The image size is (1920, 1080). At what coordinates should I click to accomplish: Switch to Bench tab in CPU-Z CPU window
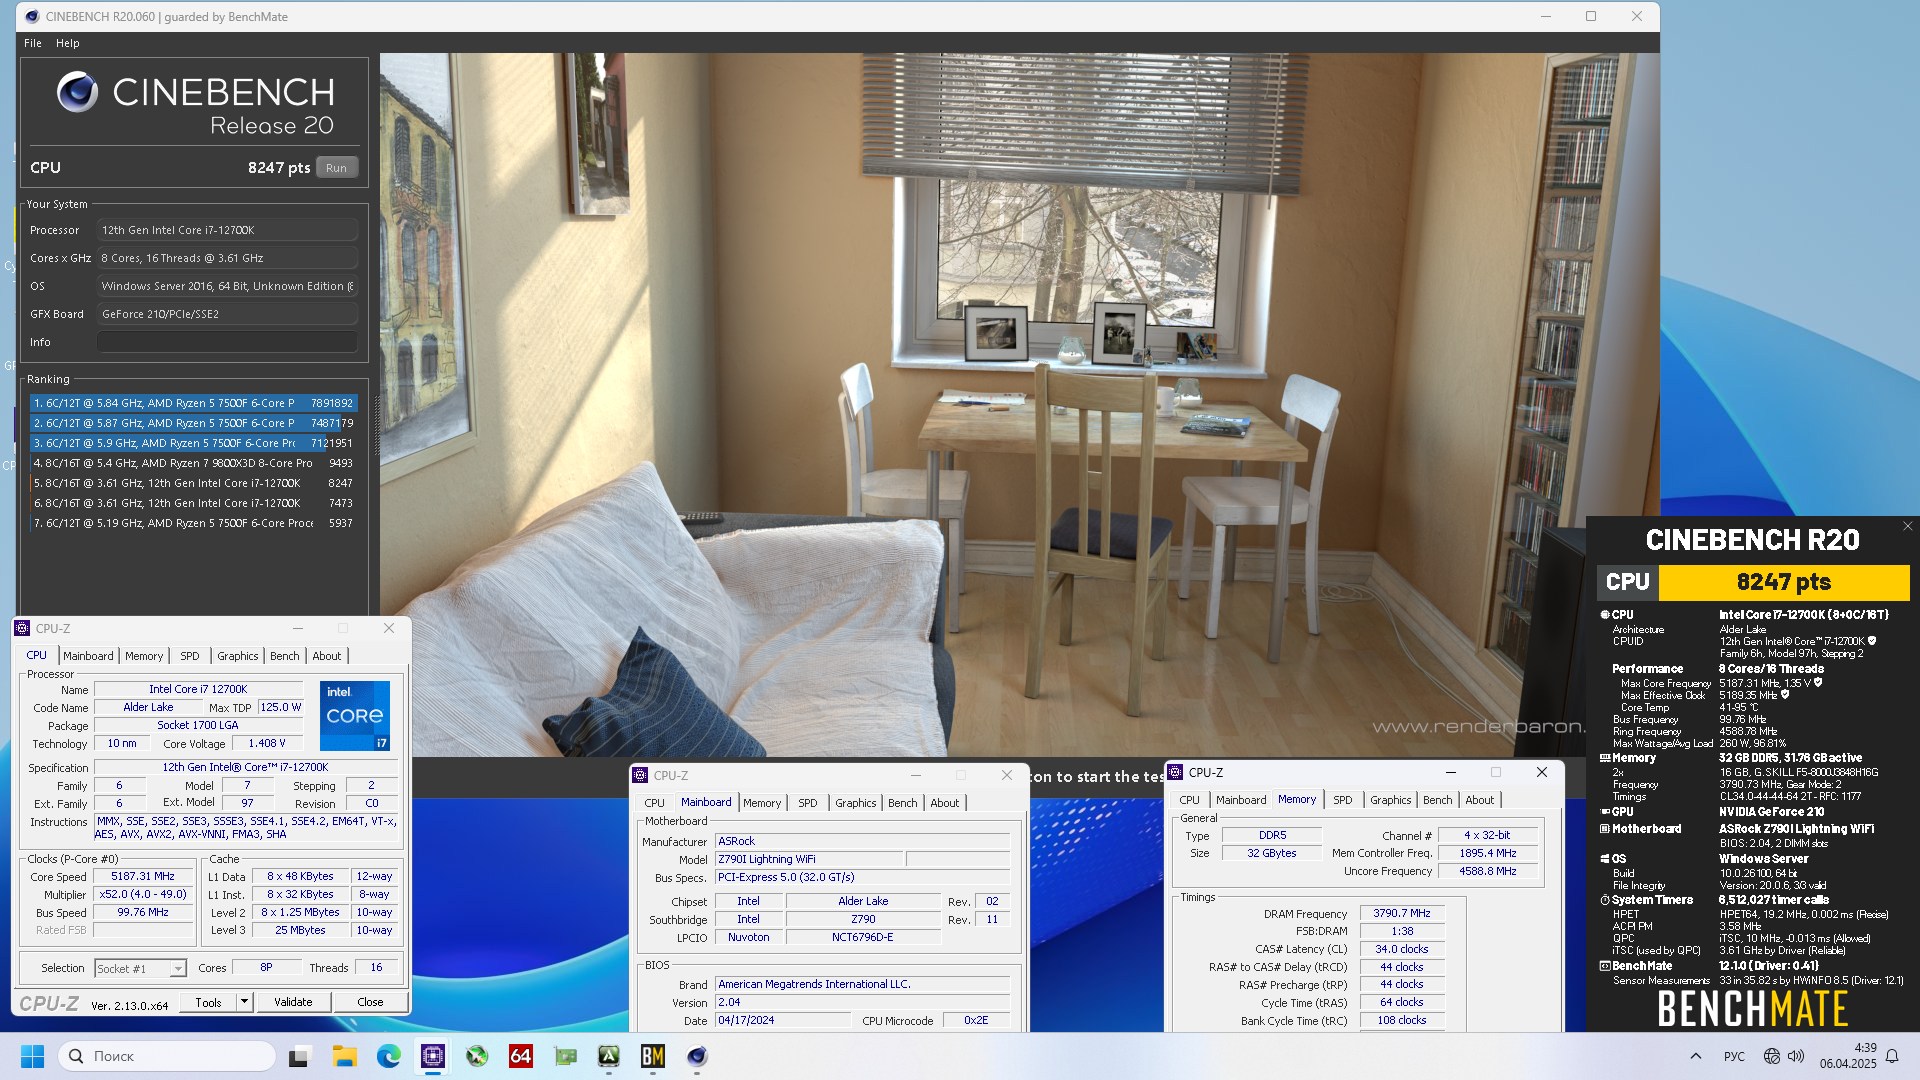tap(285, 656)
